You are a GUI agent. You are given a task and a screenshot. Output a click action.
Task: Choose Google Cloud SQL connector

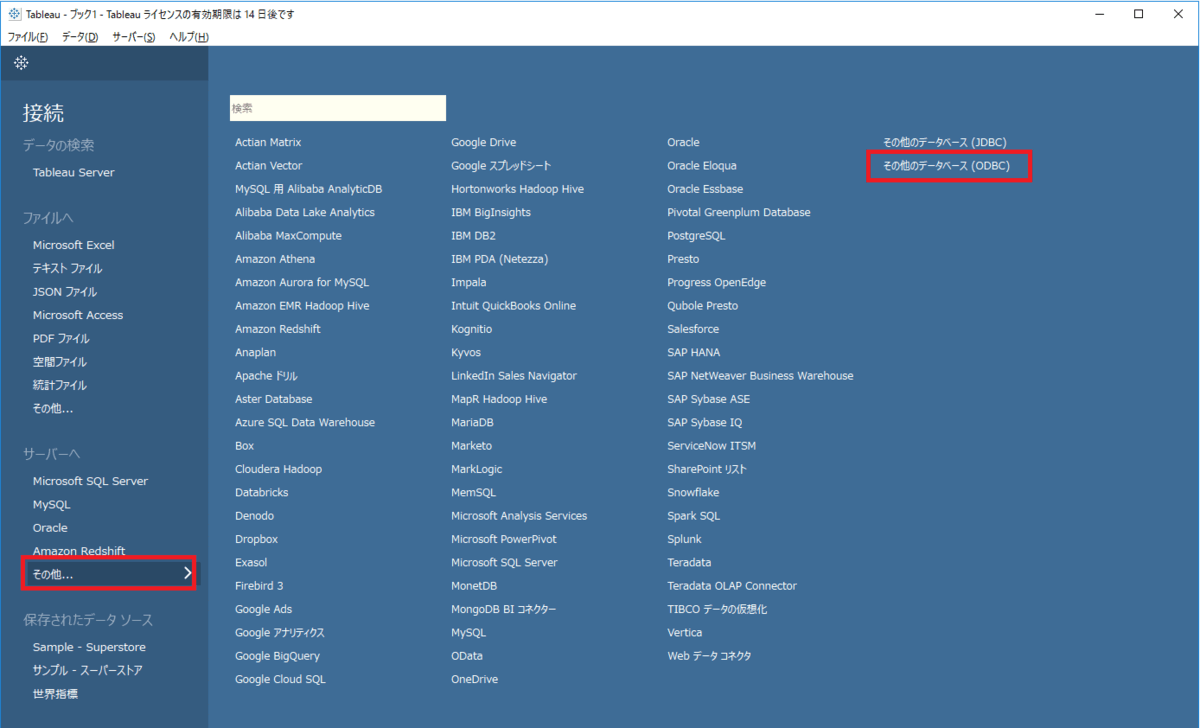coord(280,679)
